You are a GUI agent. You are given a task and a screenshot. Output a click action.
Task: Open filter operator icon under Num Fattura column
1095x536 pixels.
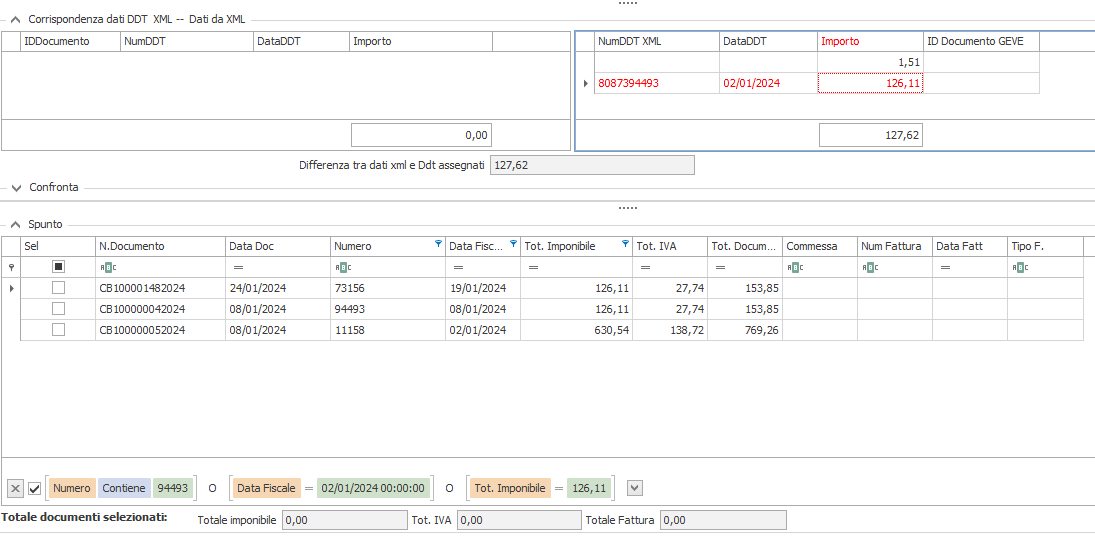[870, 267]
